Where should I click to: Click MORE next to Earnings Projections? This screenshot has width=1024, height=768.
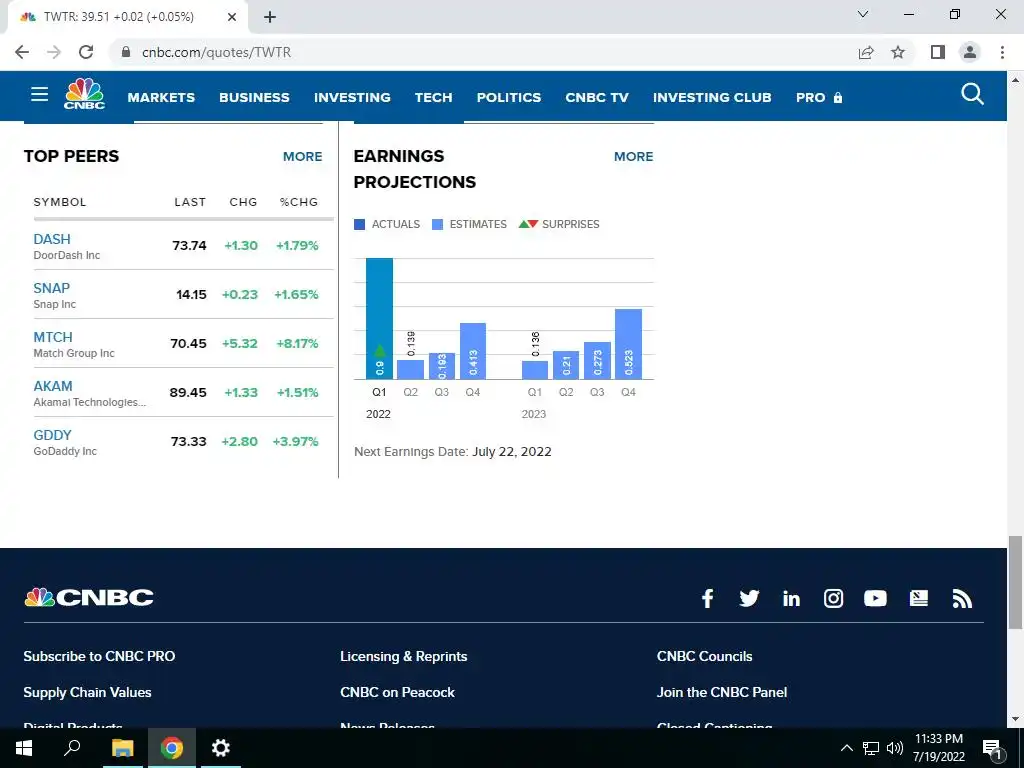[633, 157]
